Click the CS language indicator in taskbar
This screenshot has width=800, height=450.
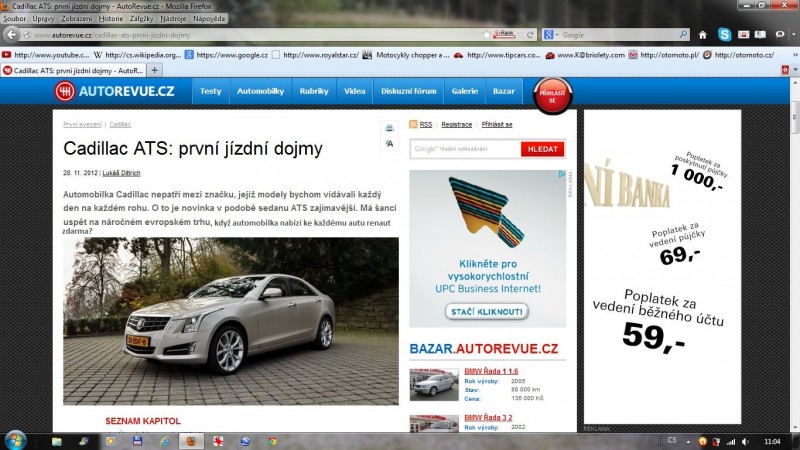point(672,440)
